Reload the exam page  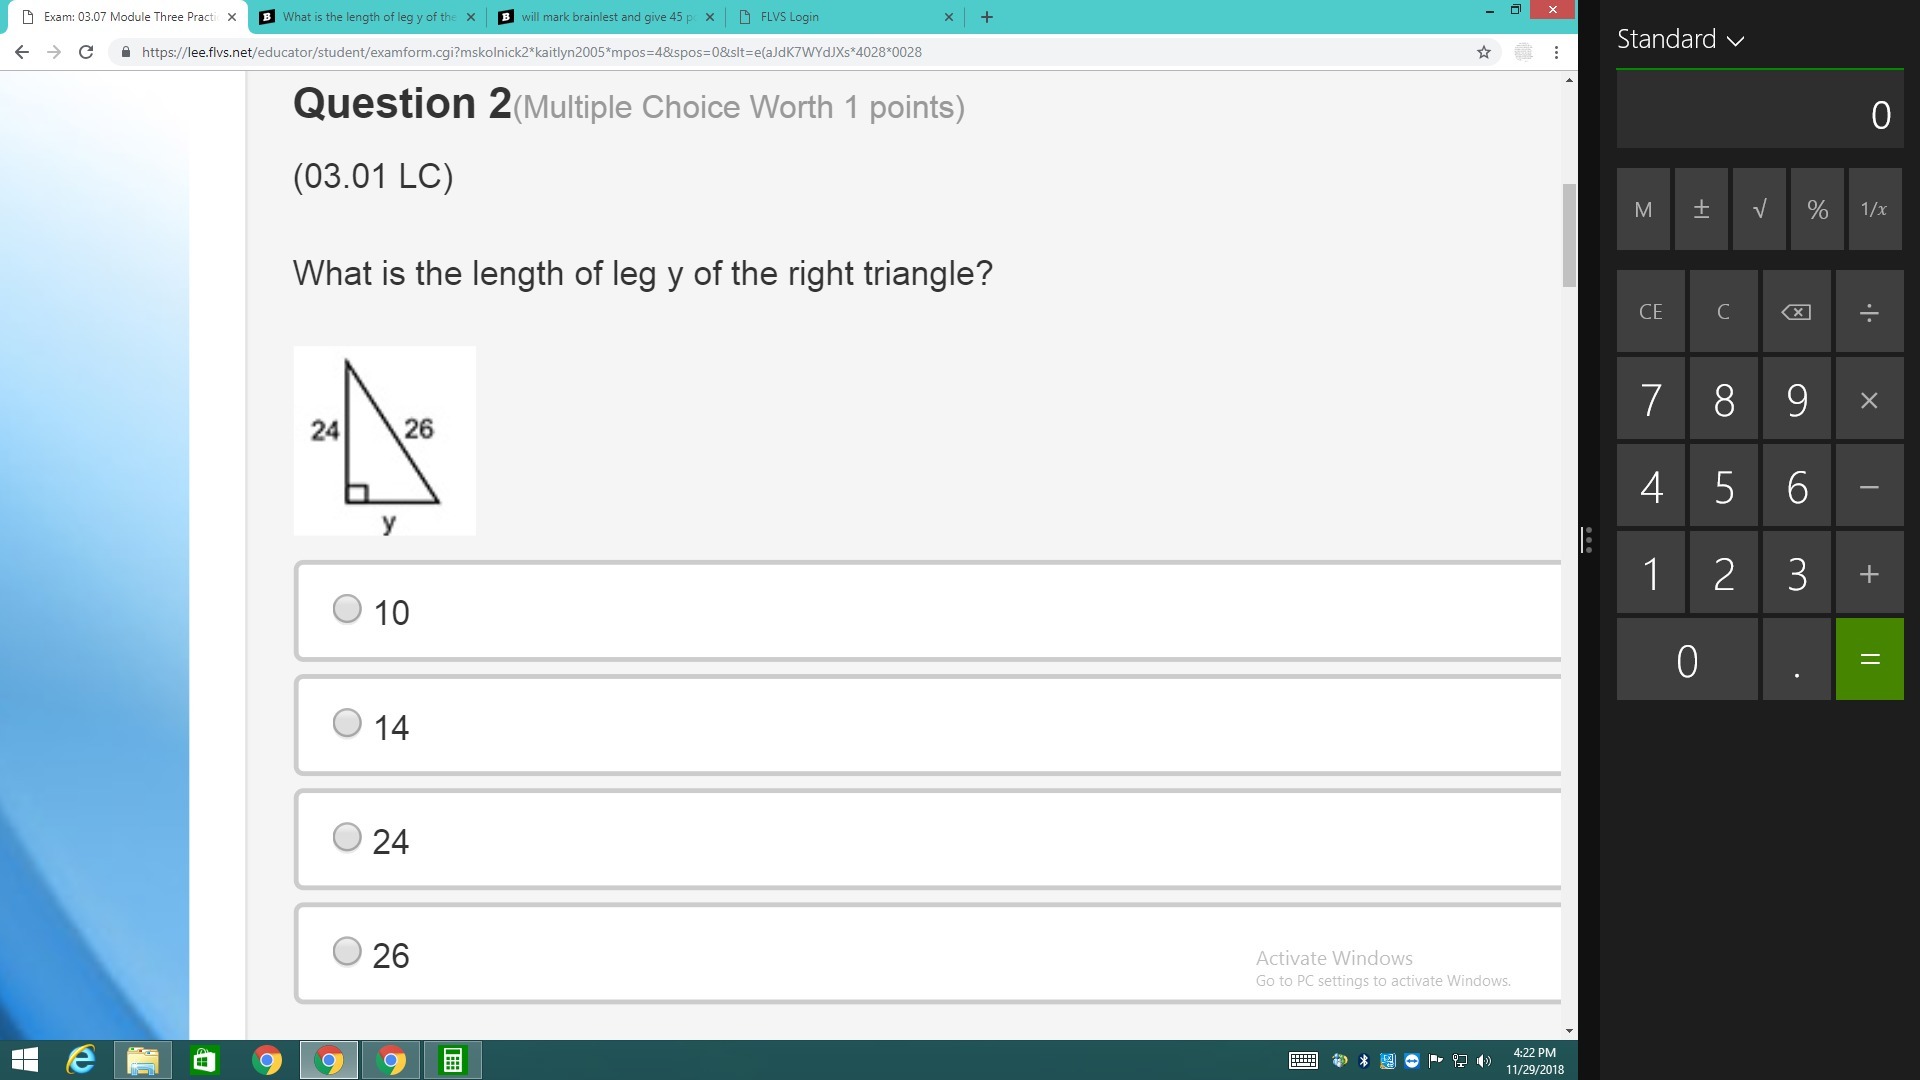86,52
